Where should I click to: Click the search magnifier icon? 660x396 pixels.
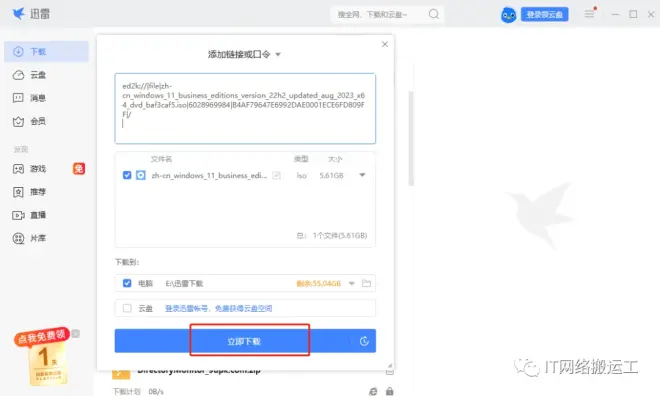434,14
